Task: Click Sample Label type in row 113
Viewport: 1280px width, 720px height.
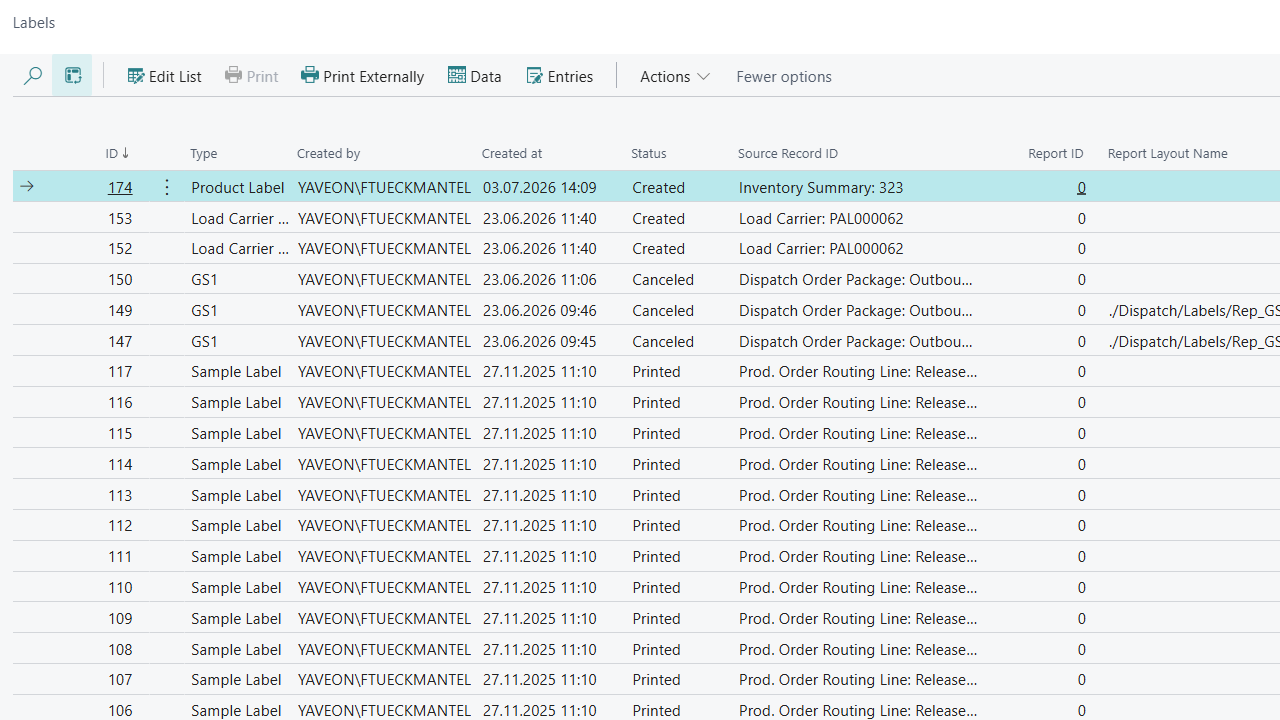Action: tap(236, 495)
